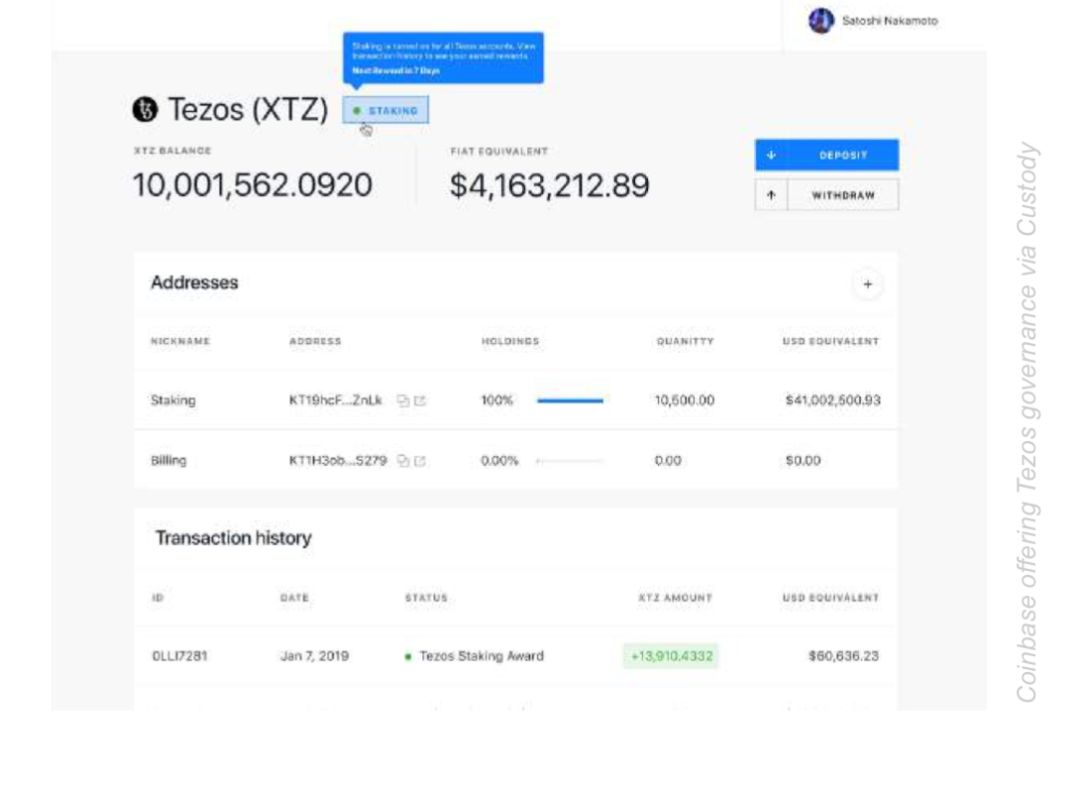Click the up arrow on Withdraw

pyautogui.click(x=771, y=196)
